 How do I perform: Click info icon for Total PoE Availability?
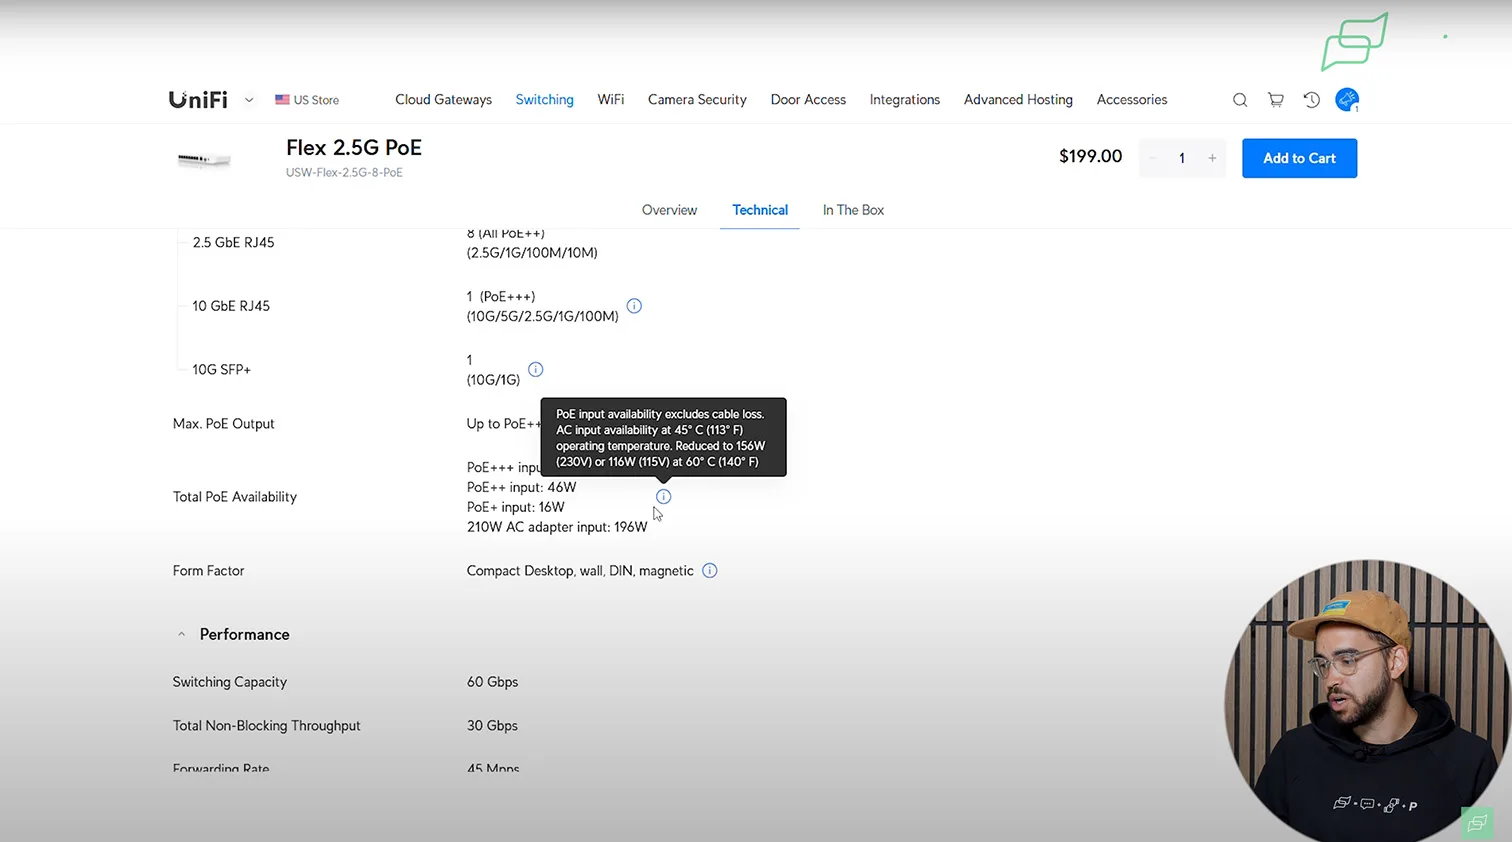[663, 497]
